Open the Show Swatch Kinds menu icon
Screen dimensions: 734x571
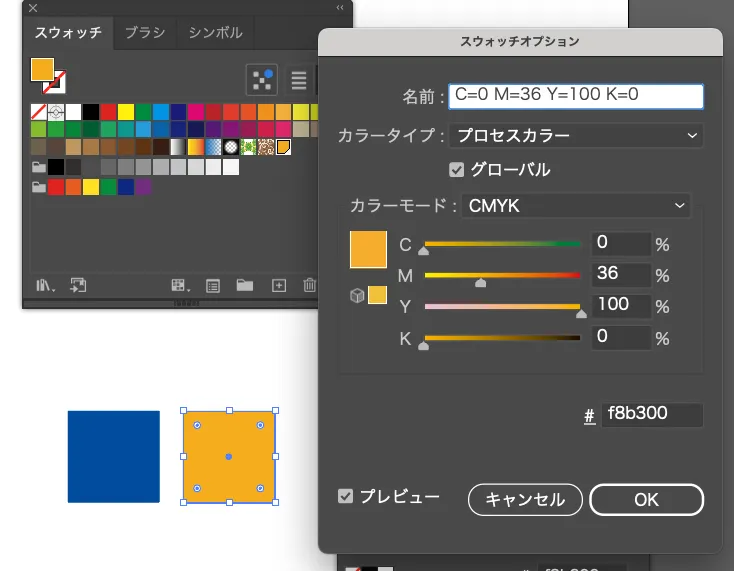(180, 285)
